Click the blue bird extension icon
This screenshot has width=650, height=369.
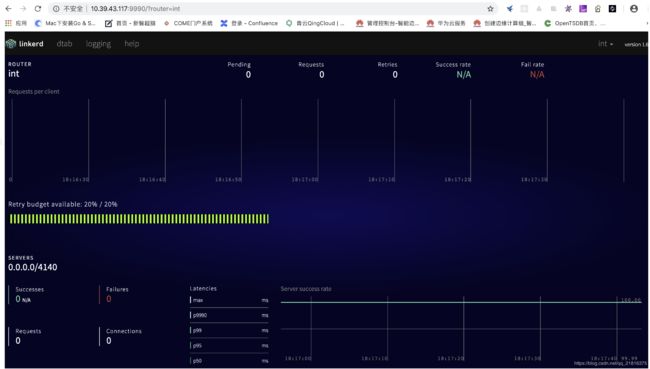click(x=509, y=9)
